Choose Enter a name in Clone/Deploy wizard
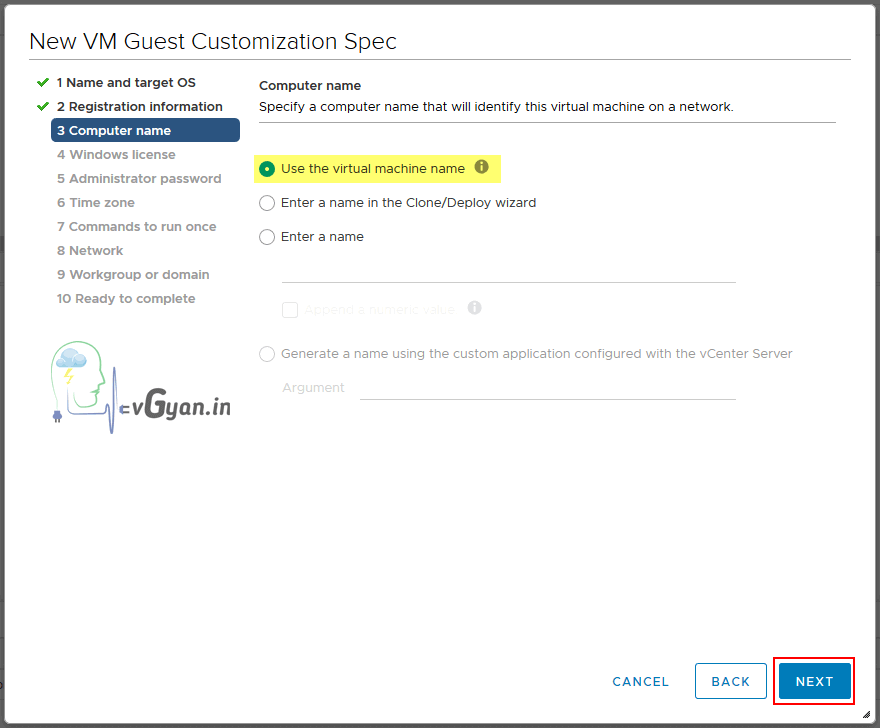Viewport: 880px width, 728px height. click(x=267, y=203)
